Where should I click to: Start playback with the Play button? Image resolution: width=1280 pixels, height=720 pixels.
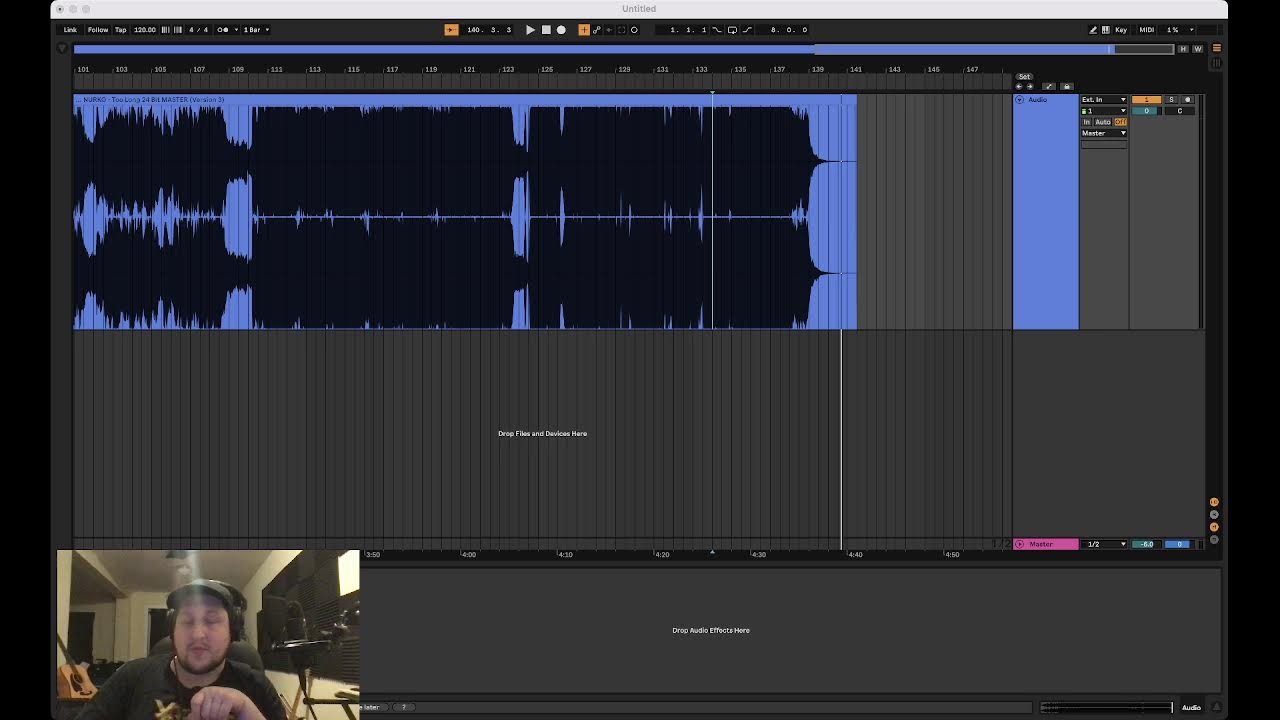[x=530, y=30]
